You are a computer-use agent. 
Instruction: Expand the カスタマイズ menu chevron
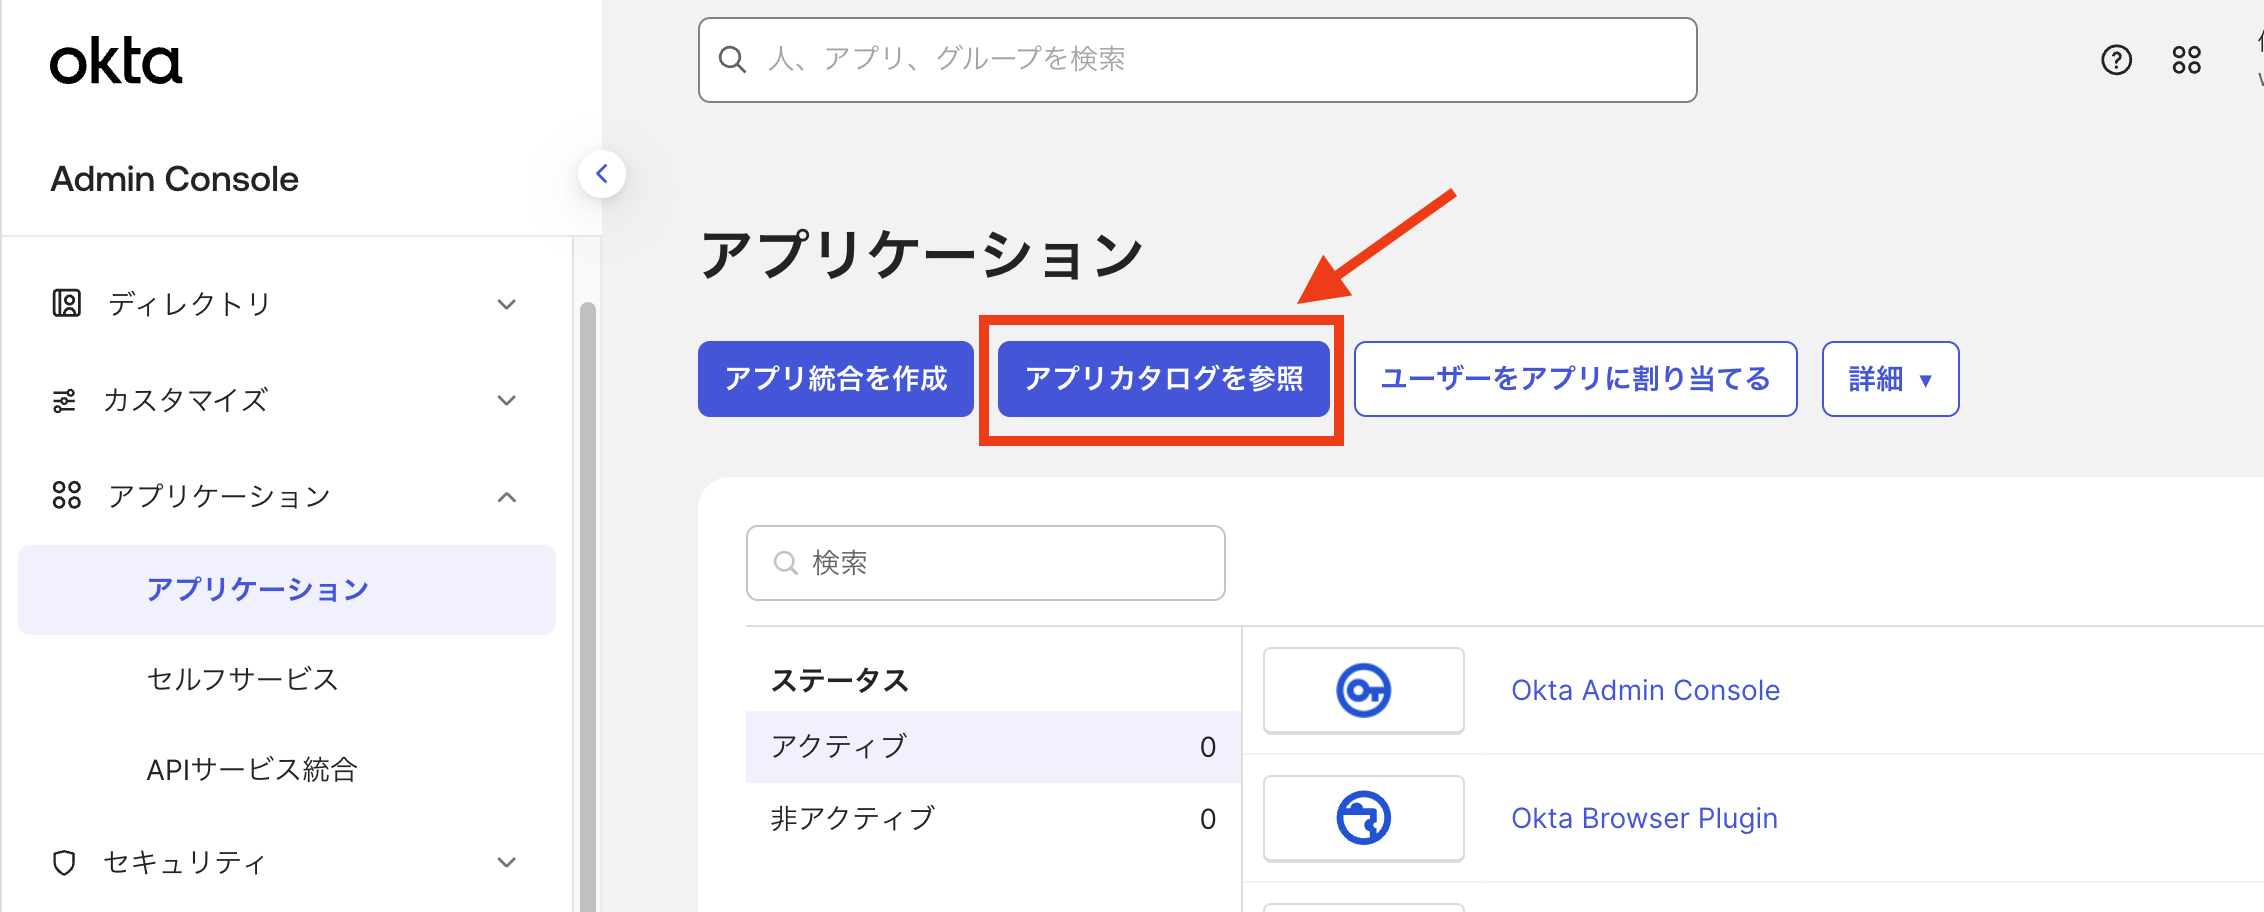pyautogui.click(x=507, y=400)
